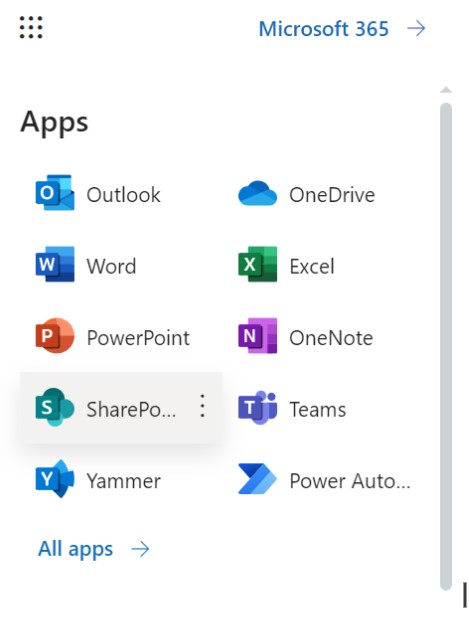Click the OneNote text label
Screen dimensions: 469x619
click(331, 338)
